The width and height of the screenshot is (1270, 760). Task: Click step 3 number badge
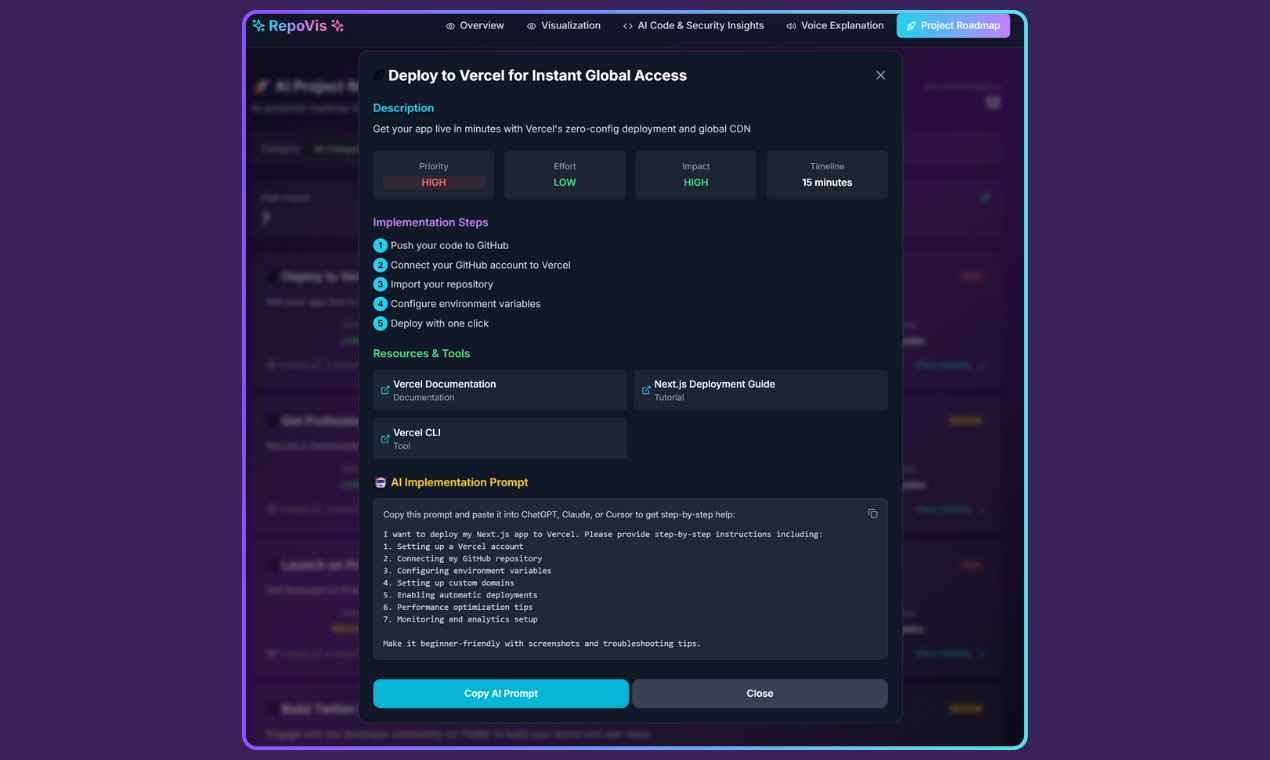[x=380, y=284]
